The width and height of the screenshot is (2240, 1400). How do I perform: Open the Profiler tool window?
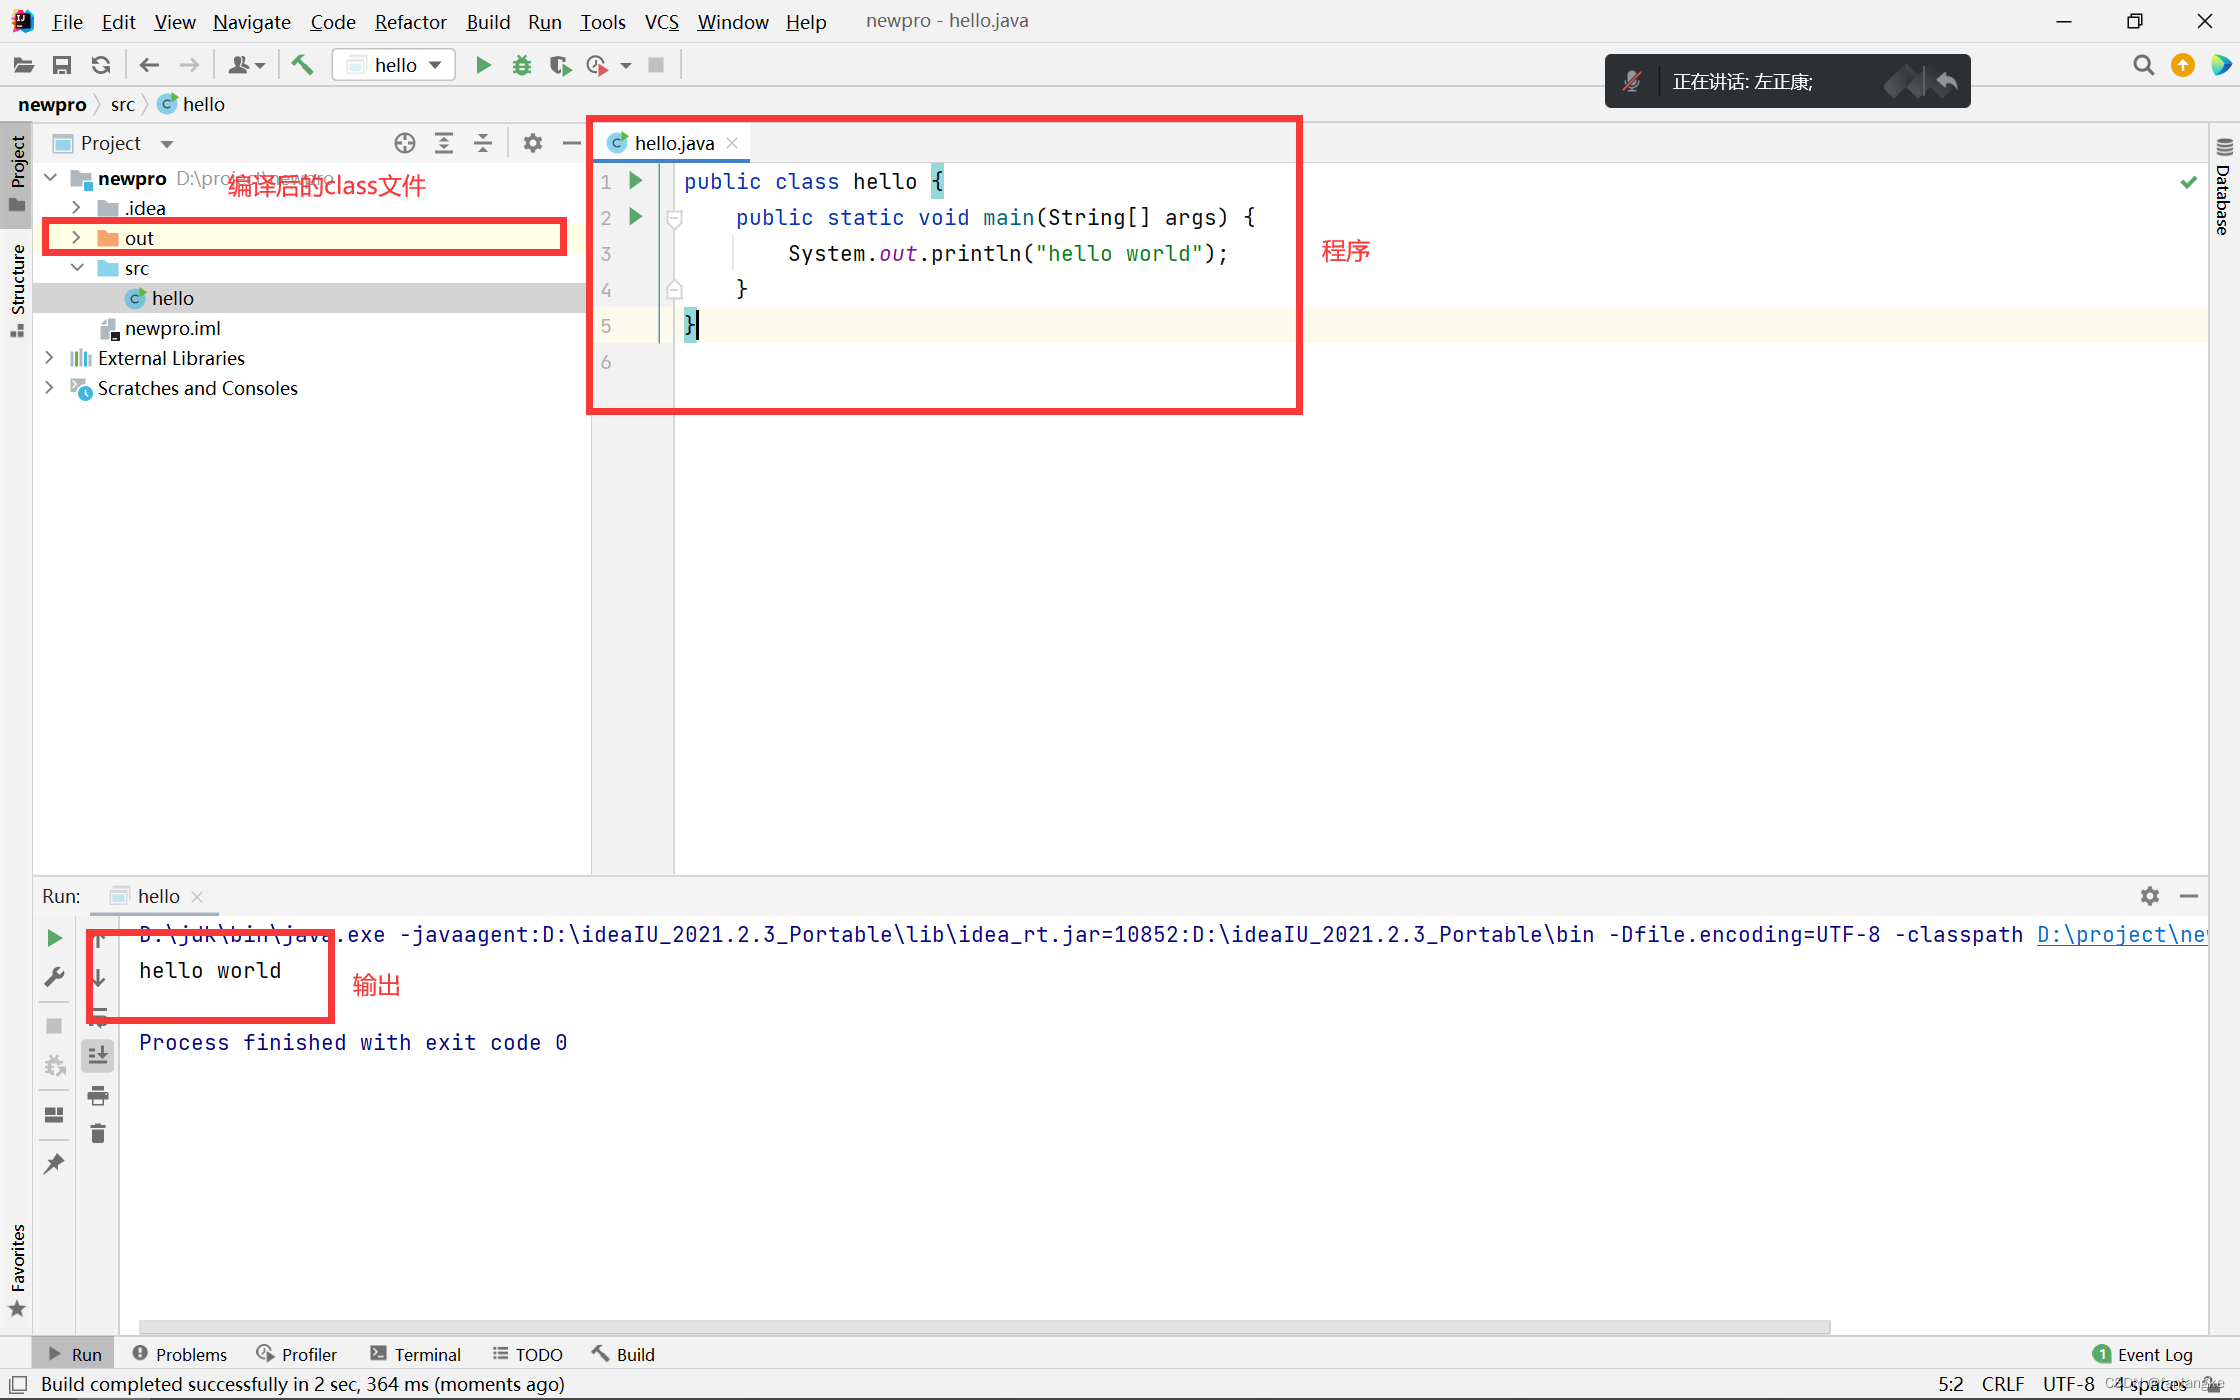pos(297,1354)
